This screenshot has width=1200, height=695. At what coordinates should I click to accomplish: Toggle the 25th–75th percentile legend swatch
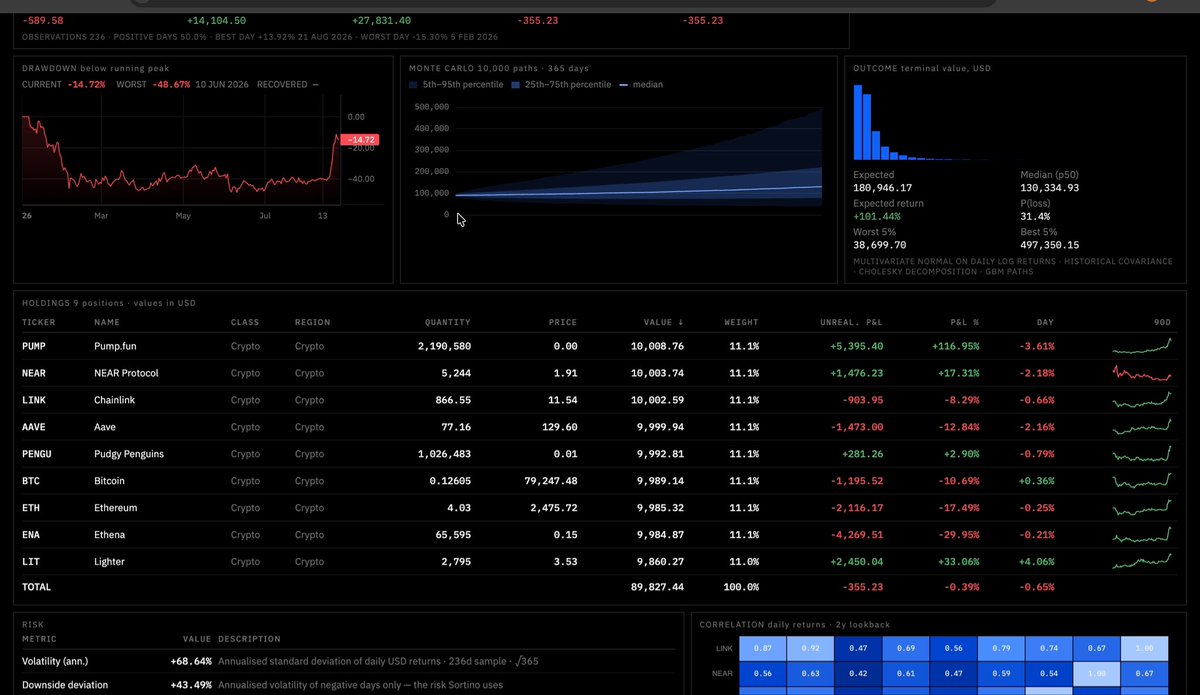pyautogui.click(x=516, y=85)
